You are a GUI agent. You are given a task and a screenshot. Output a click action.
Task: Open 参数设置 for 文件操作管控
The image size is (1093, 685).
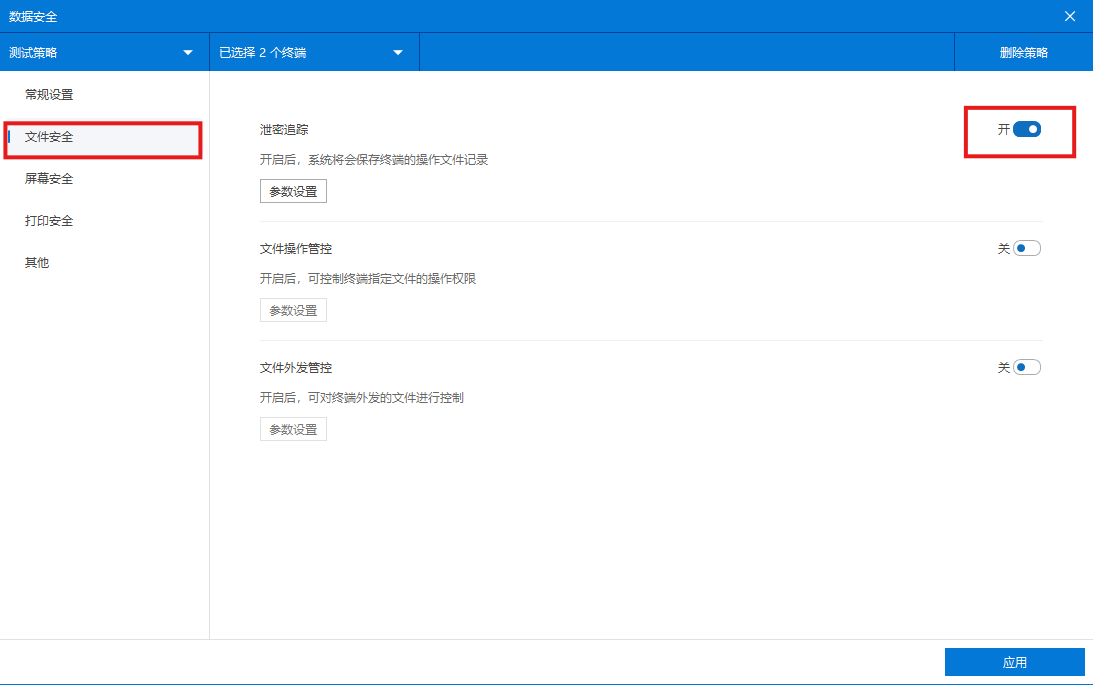coord(292,309)
